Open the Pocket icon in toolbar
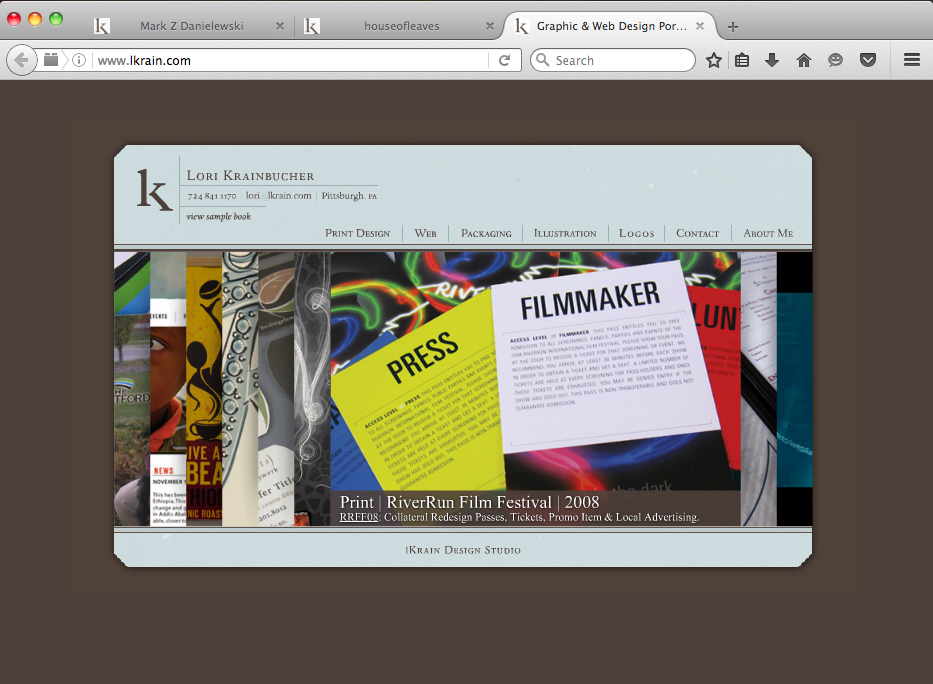Image resolution: width=933 pixels, height=684 pixels. tap(868, 60)
